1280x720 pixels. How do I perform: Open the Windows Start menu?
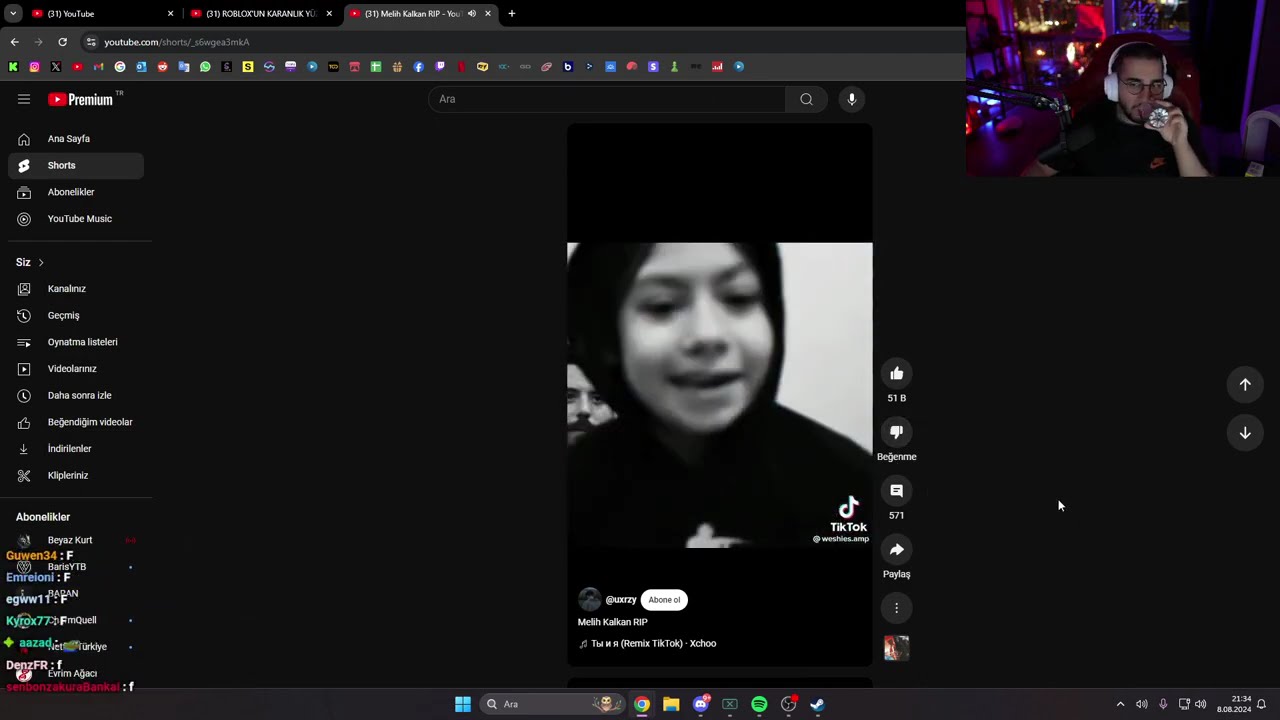(x=463, y=704)
